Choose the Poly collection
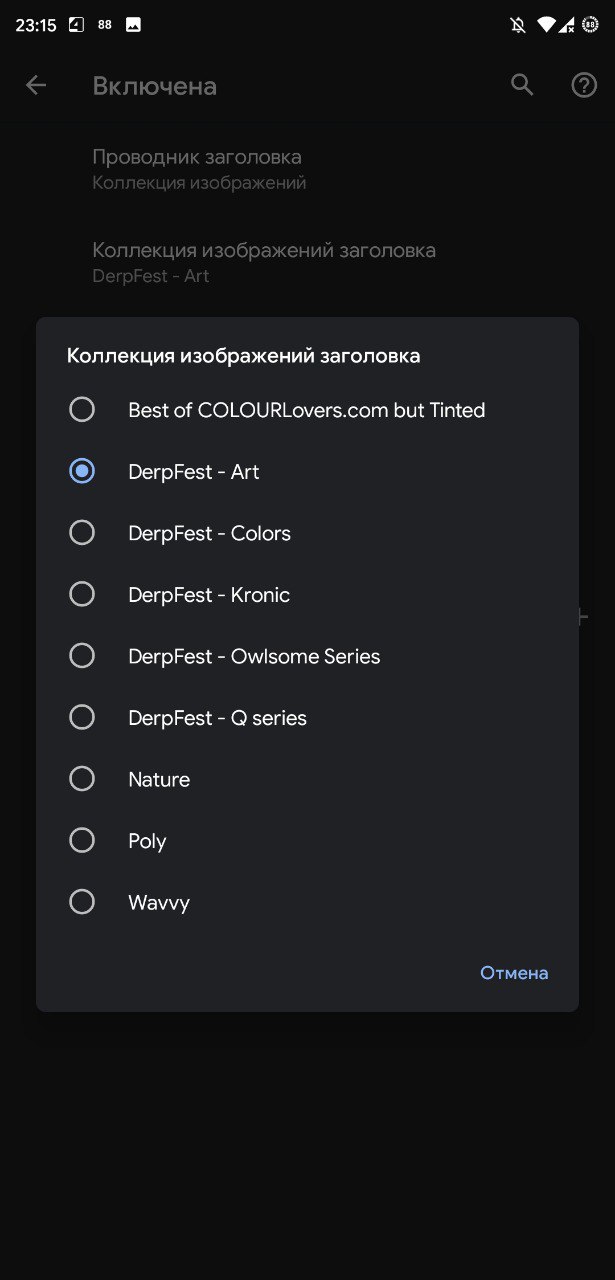Viewport: 615px width, 1280px height. click(x=82, y=841)
